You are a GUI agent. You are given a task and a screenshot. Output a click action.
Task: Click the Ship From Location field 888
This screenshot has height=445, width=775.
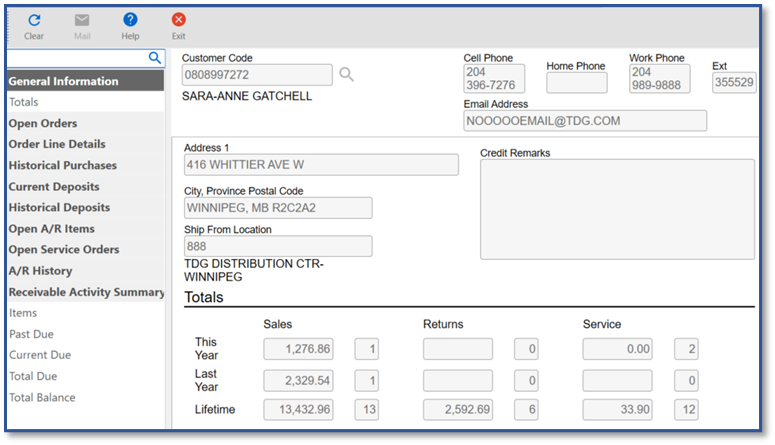[278, 246]
